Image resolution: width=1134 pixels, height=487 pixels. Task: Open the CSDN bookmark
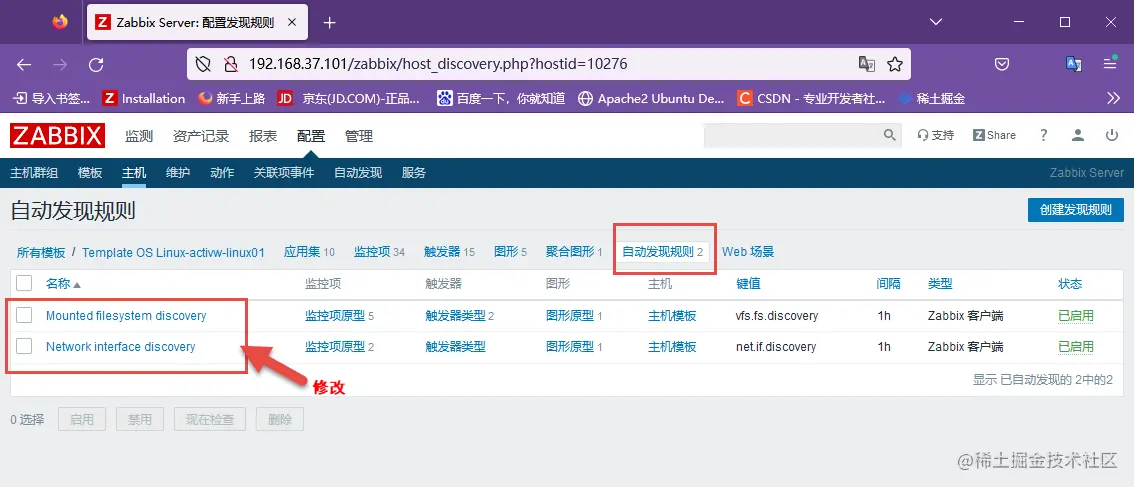[x=811, y=98]
